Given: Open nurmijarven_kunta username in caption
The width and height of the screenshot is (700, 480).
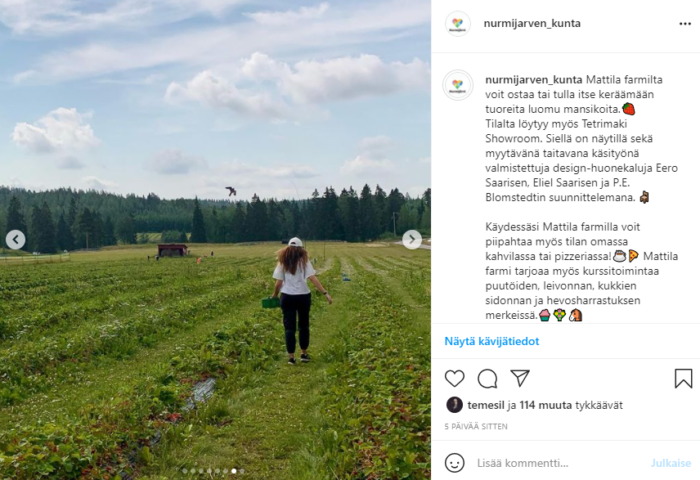Looking at the screenshot, I should (x=533, y=80).
